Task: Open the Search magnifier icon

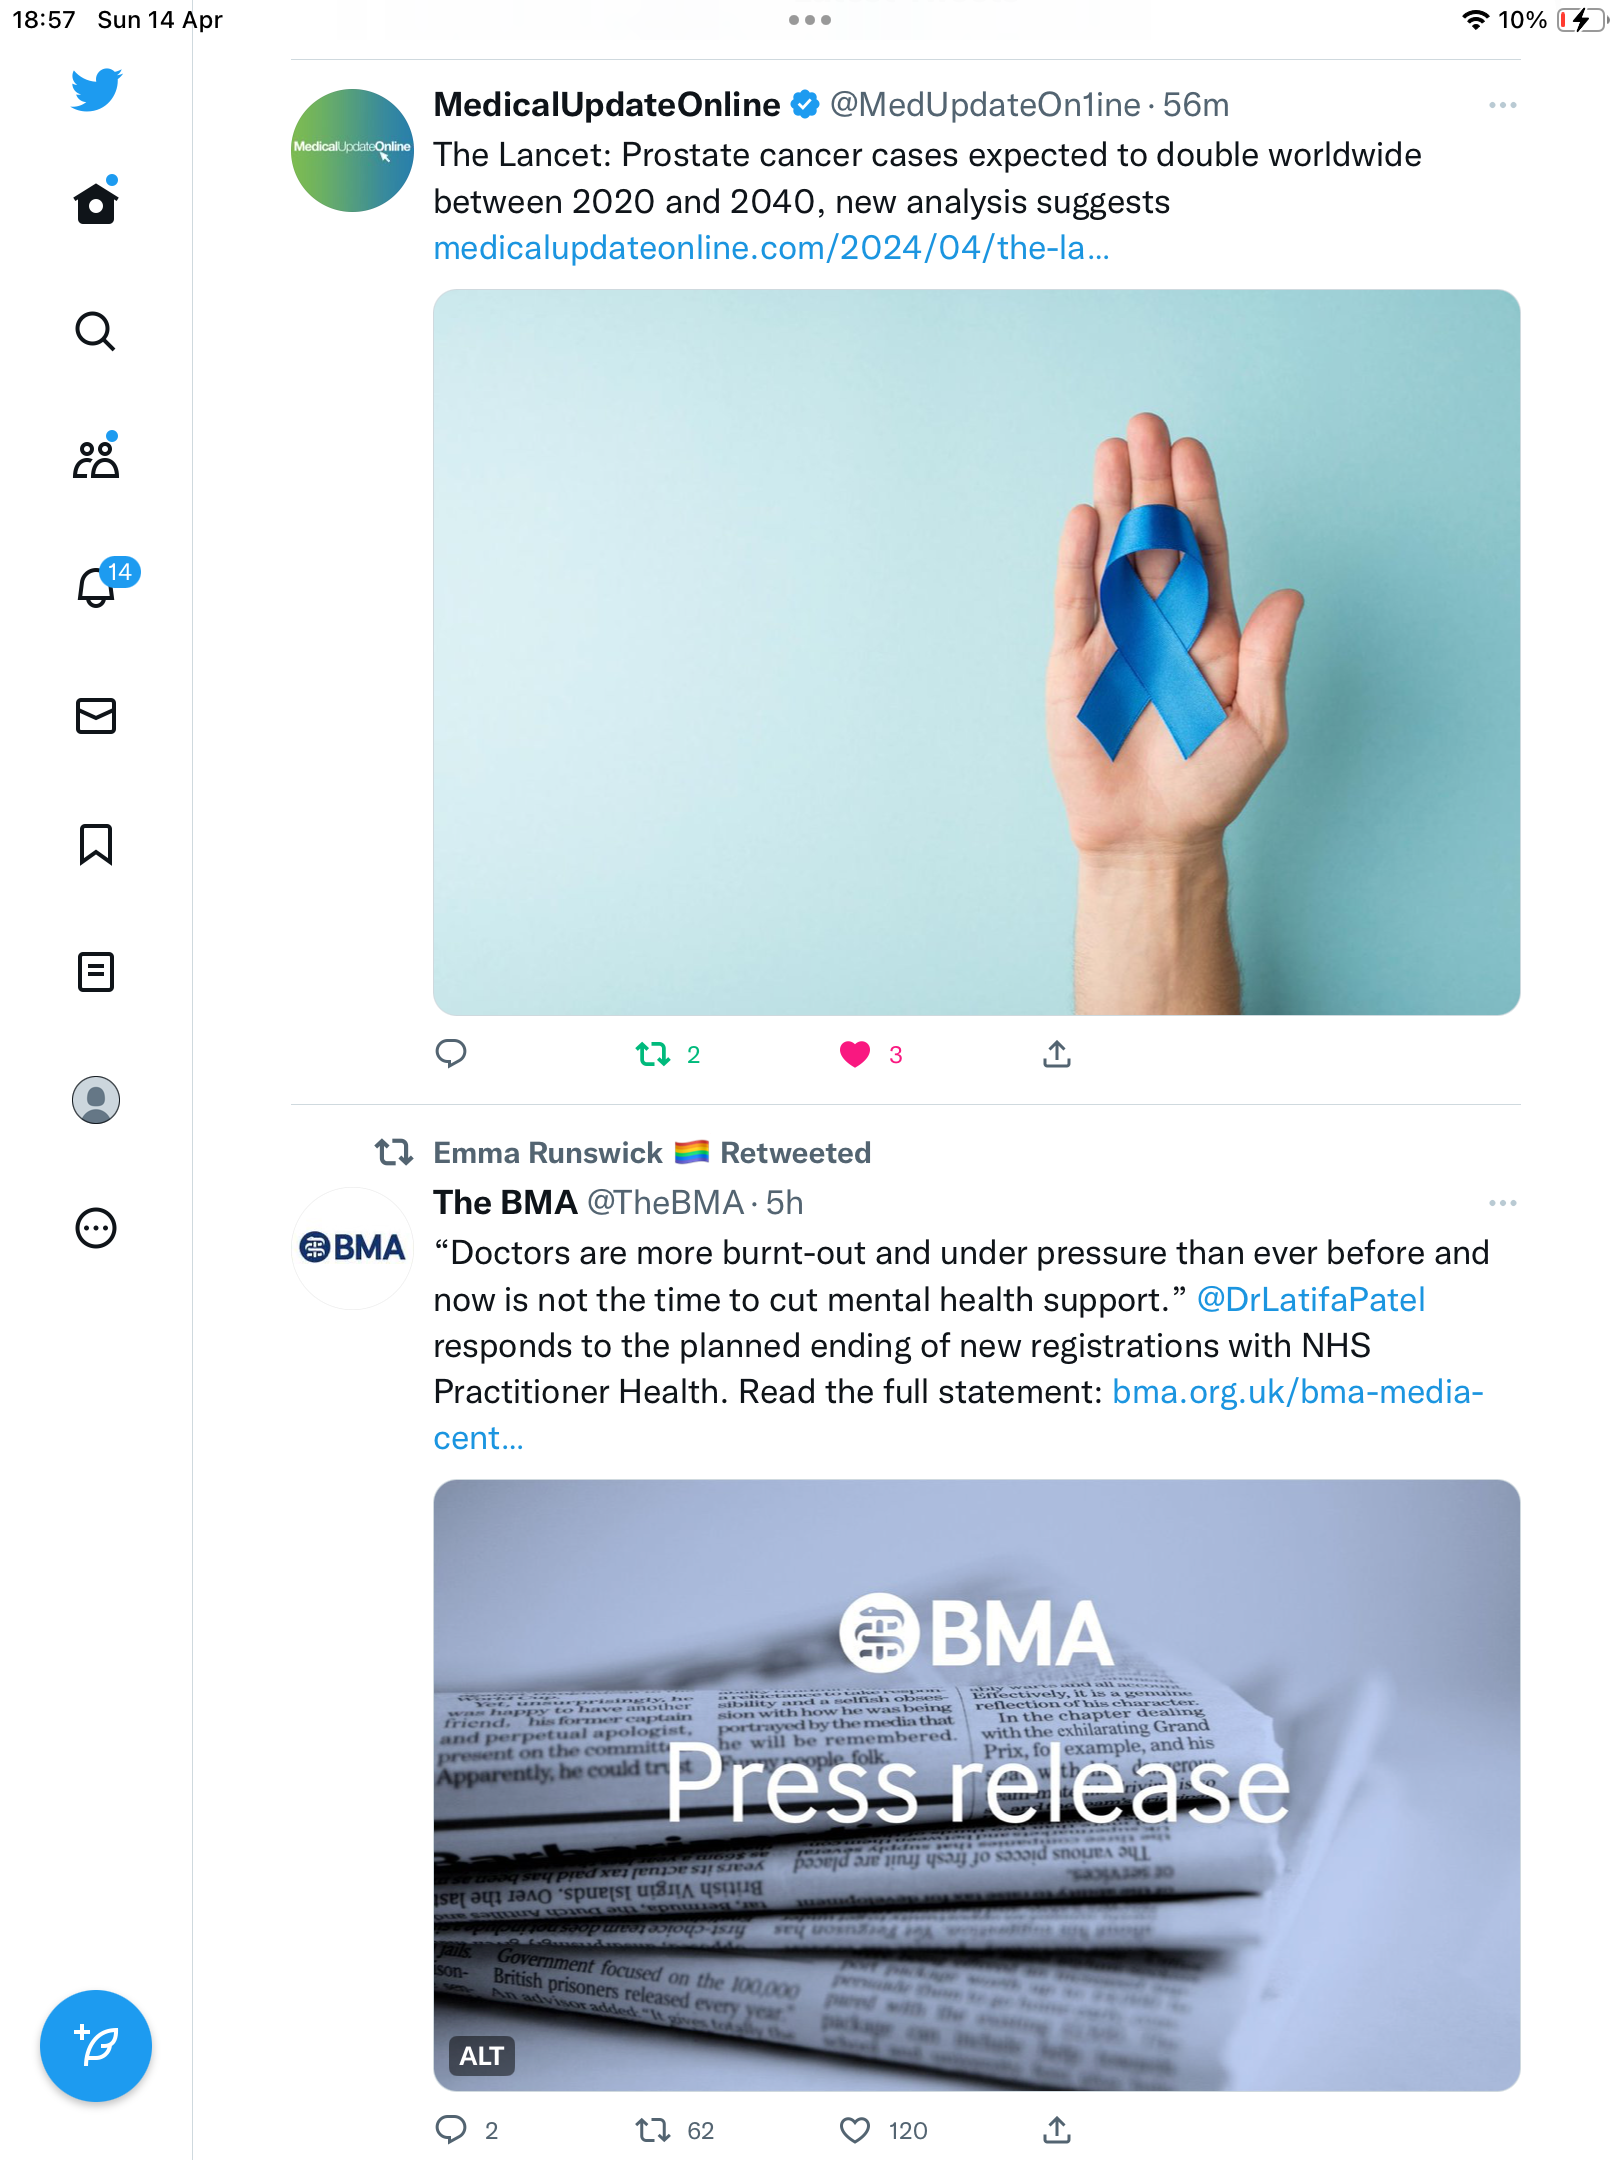Action: 96,331
